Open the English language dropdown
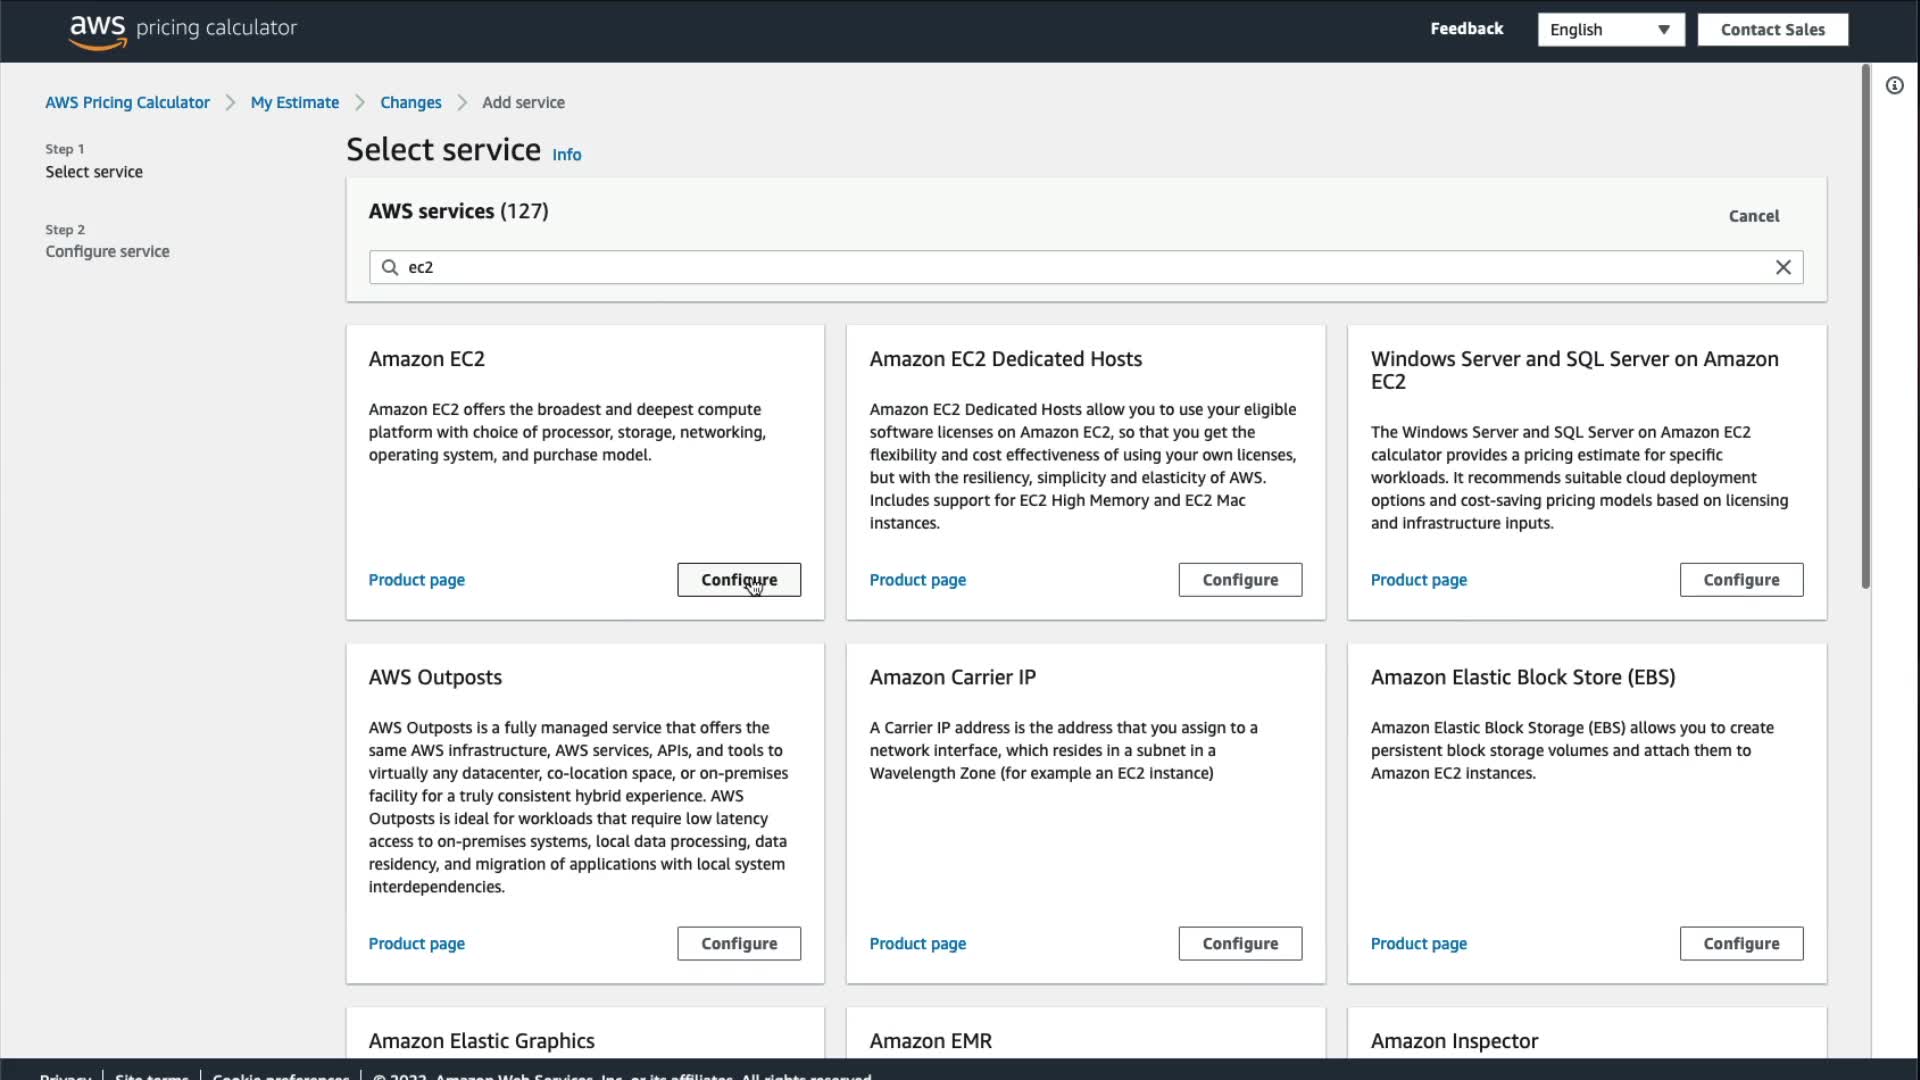 coord(1610,30)
